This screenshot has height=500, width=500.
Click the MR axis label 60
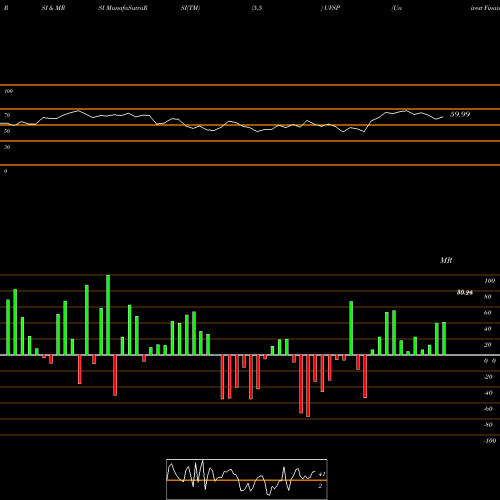[488, 313]
